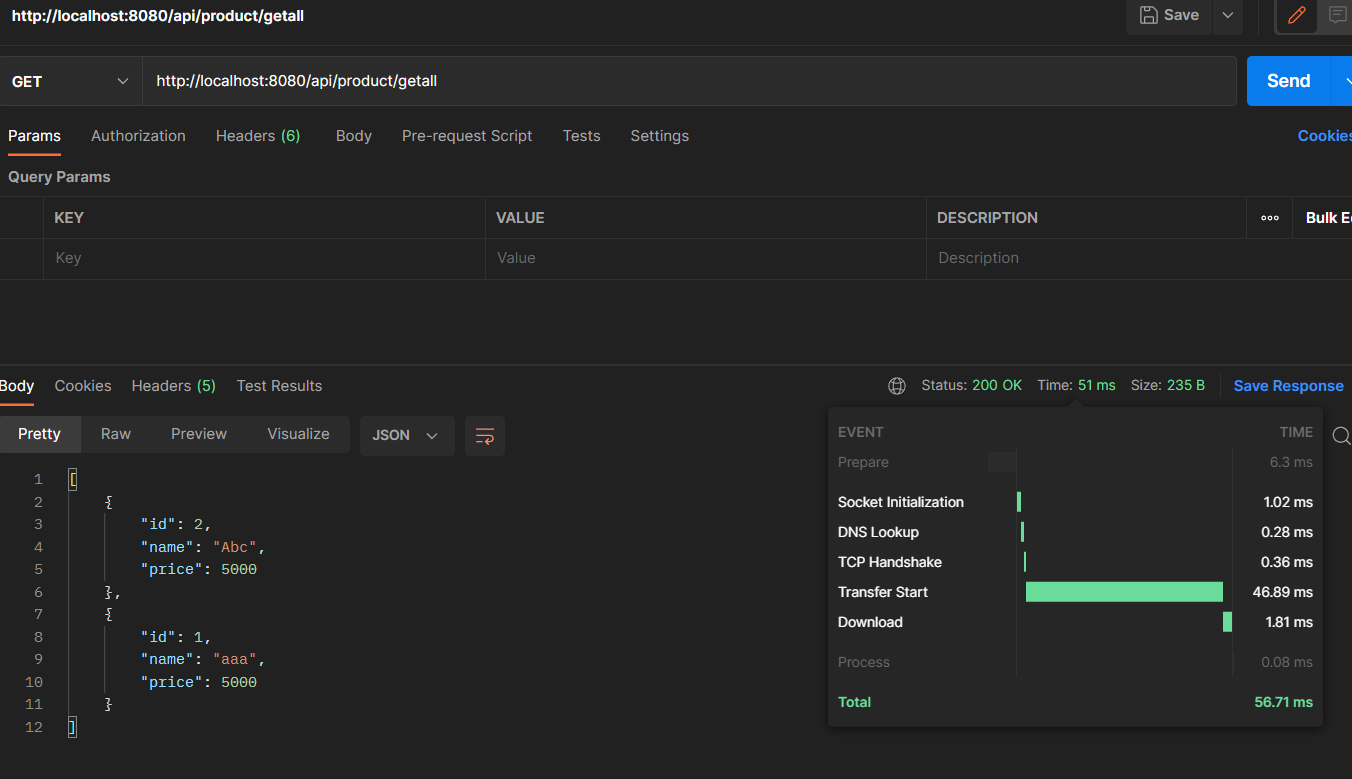The image size is (1352, 779).
Task: Click the Download timing row label
Action: tap(870, 622)
